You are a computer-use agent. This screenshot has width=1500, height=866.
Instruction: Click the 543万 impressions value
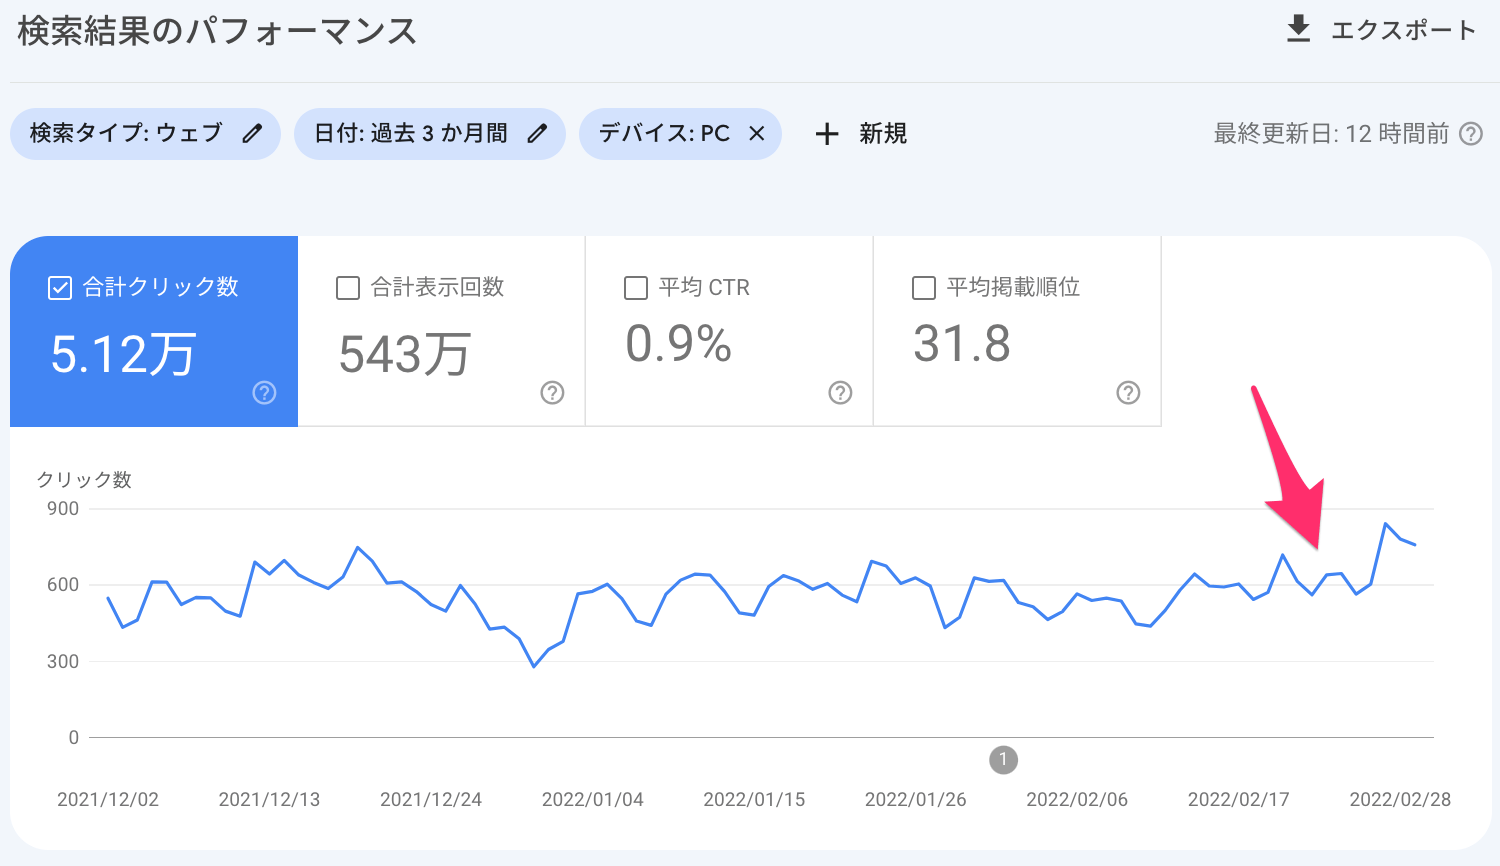click(404, 354)
